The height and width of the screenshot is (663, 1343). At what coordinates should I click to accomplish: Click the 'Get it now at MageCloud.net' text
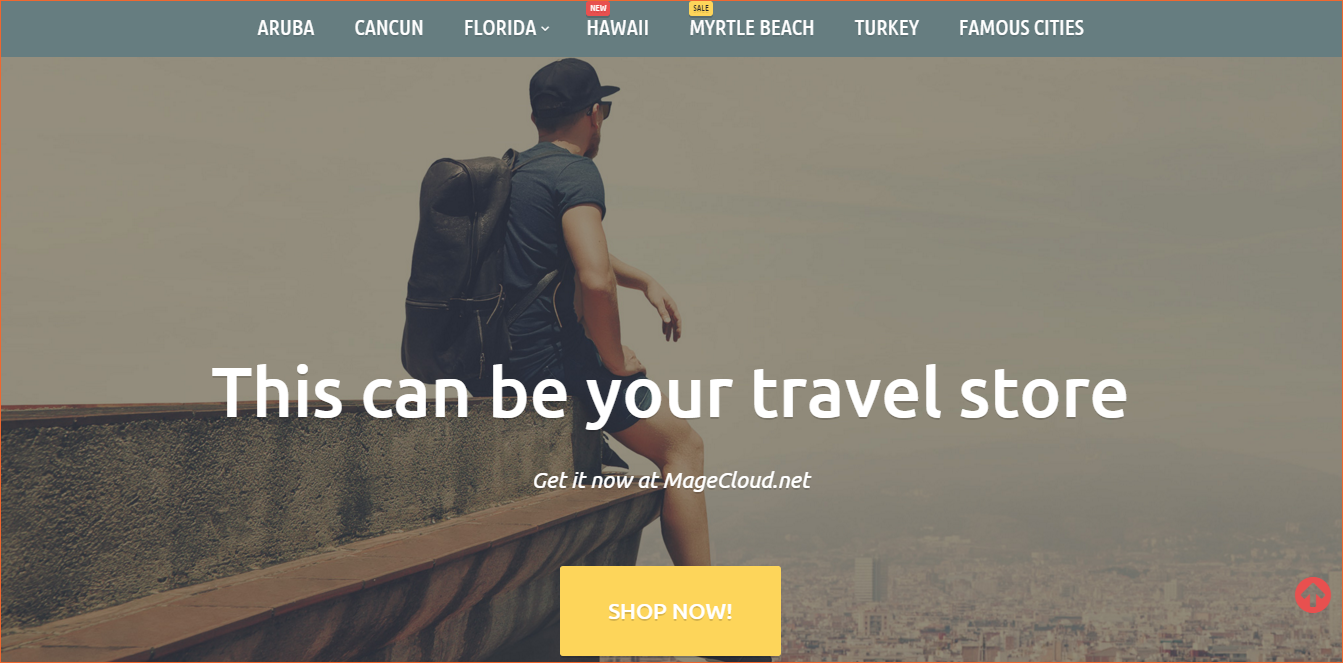[x=672, y=480]
